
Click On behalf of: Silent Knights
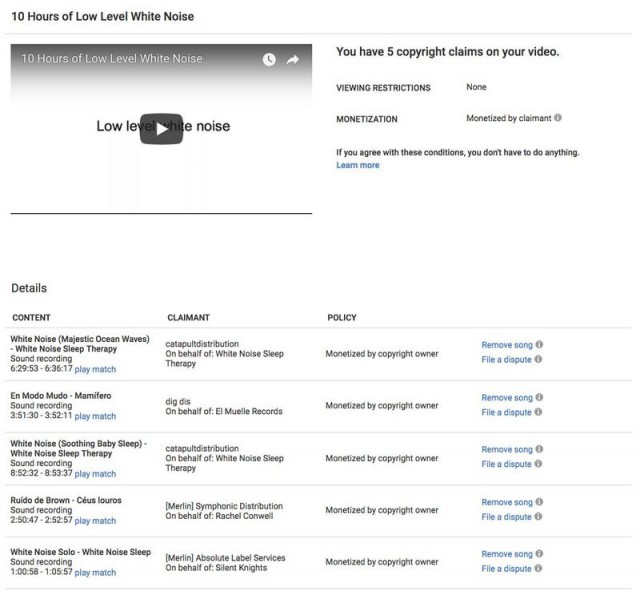point(216,568)
